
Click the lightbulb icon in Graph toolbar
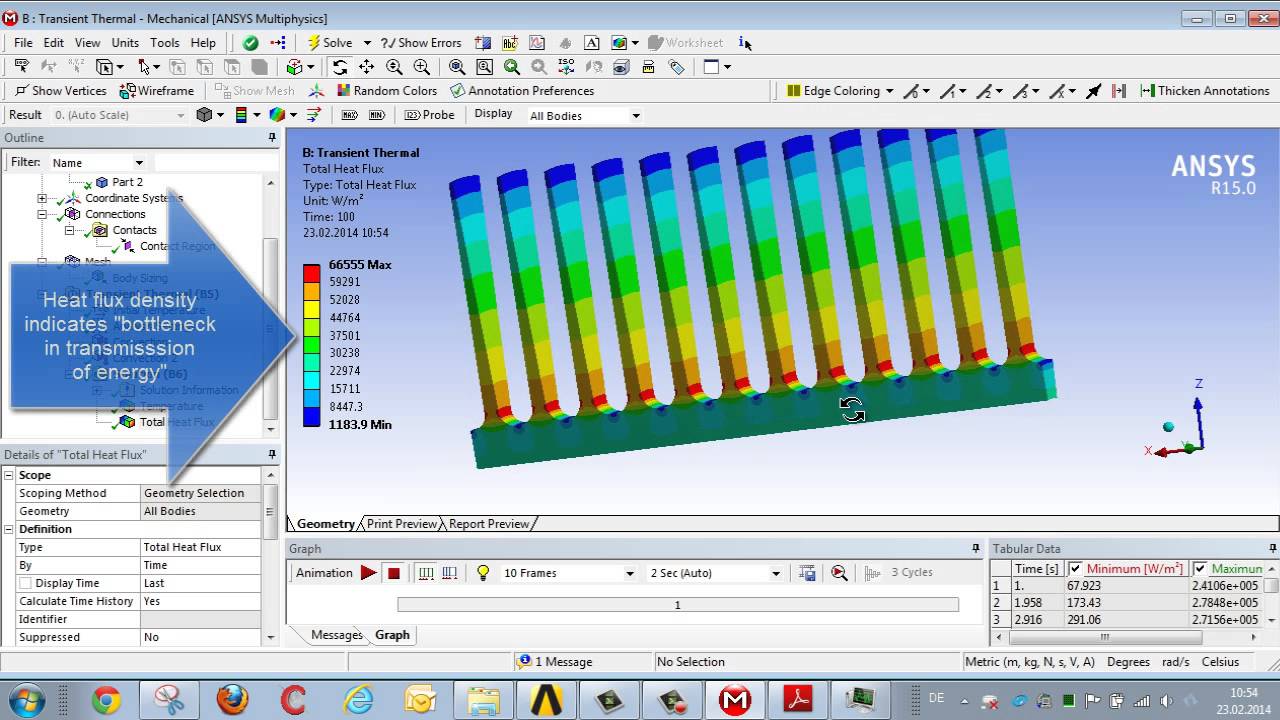pos(483,573)
